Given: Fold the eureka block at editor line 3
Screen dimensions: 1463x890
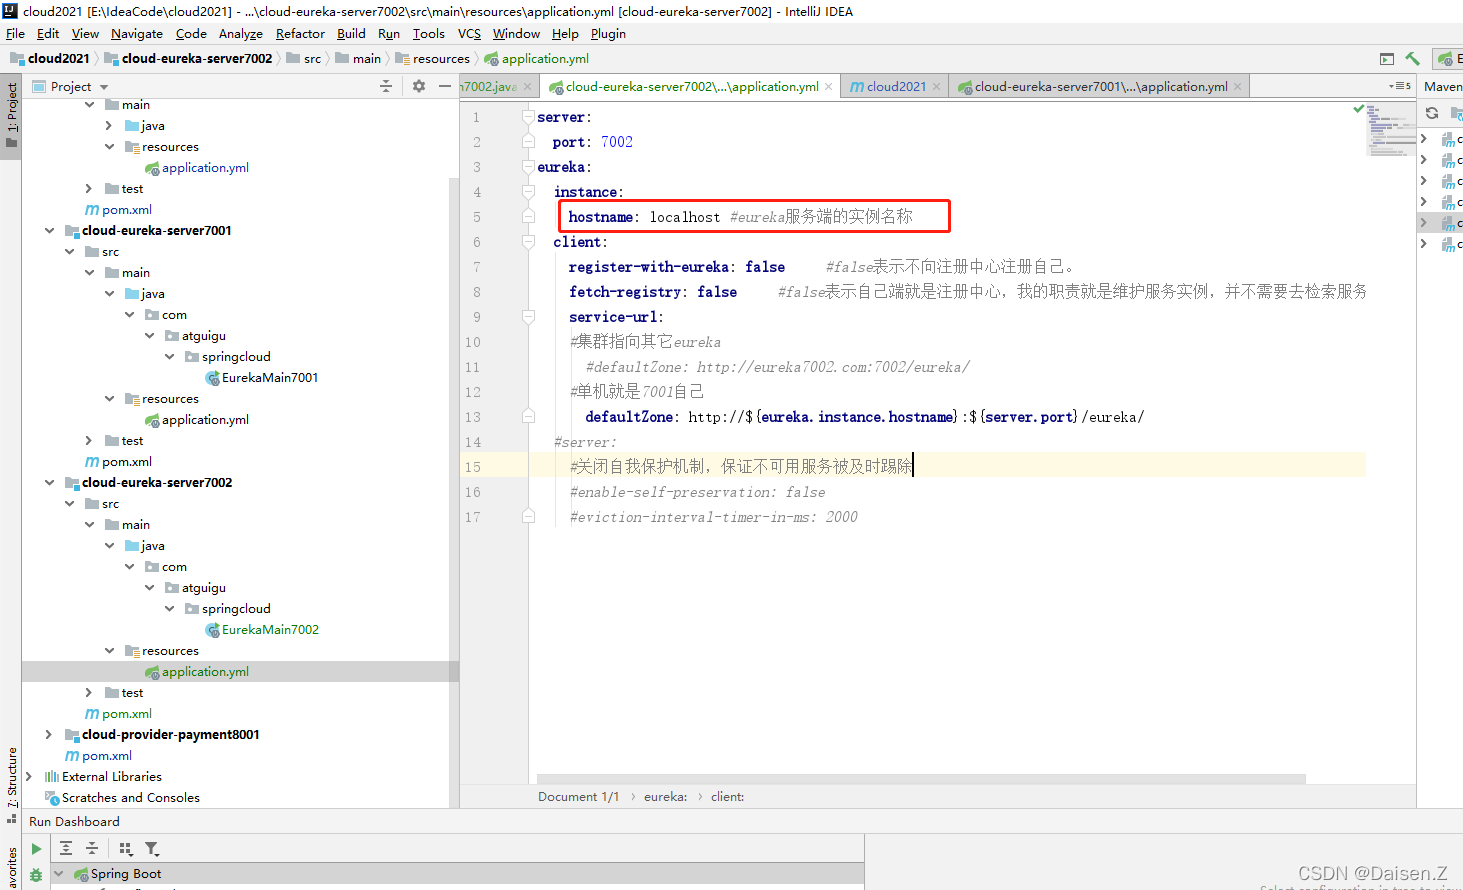Looking at the screenshot, I should [x=528, y=167].
